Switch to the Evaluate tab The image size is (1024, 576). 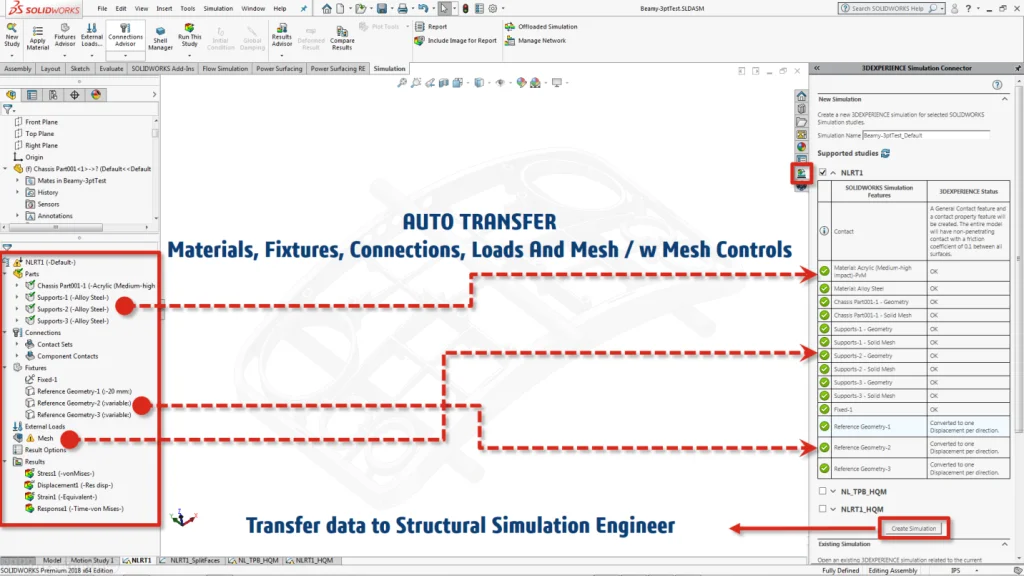coord(111,69)
